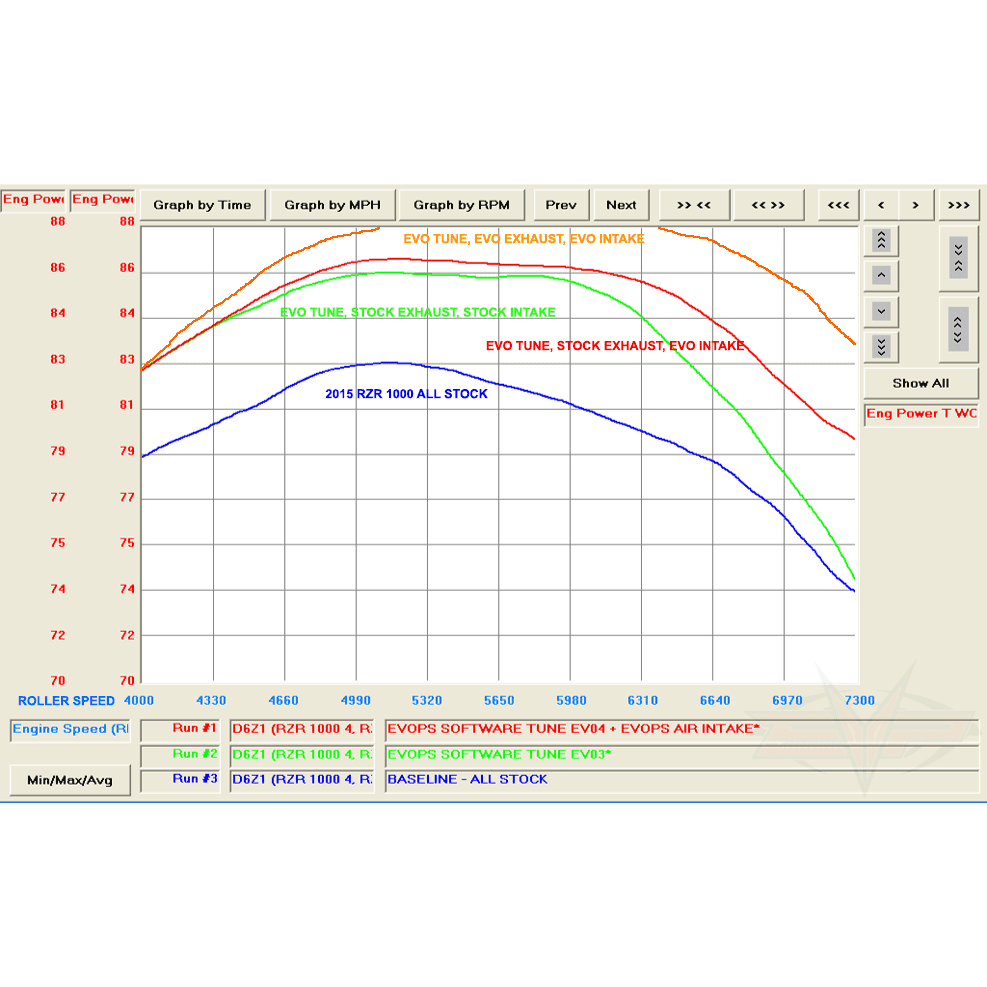Toggle Run #1 curve display
Image resolution: width=987 pixels, height=987 pixels.
click(195, 729)
